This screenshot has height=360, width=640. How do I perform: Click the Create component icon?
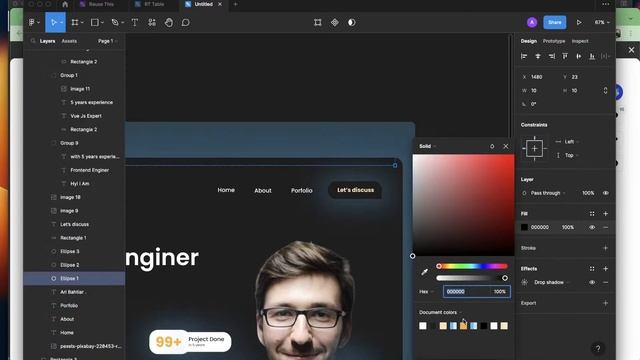coord(335,22)
